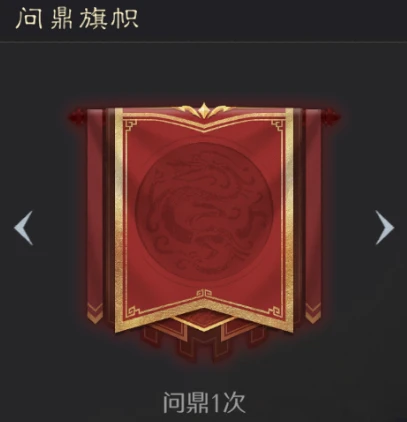Select the 问鼎1次 caption below banner
Image resolution: width=407 pixels, height=422 pixels.
pos(204,403)
